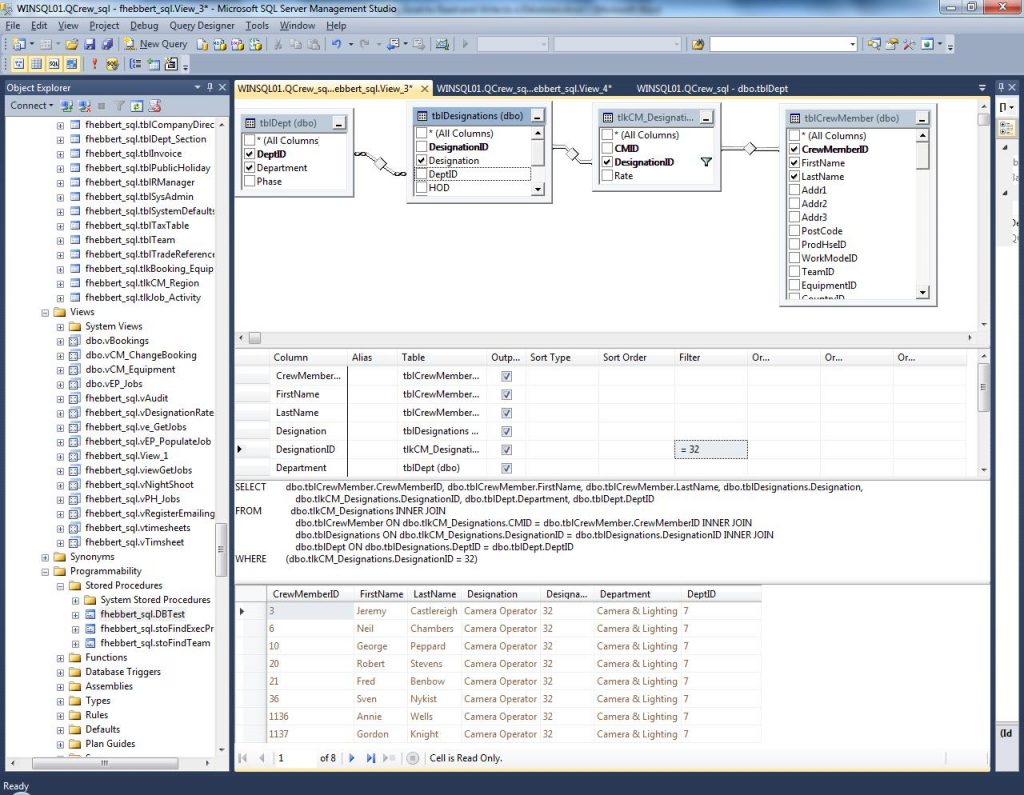The width and height of the screenshot is (1024, 795).
Task: Execute the query with the red exclamation icon
Action: (x=94, y=63)
